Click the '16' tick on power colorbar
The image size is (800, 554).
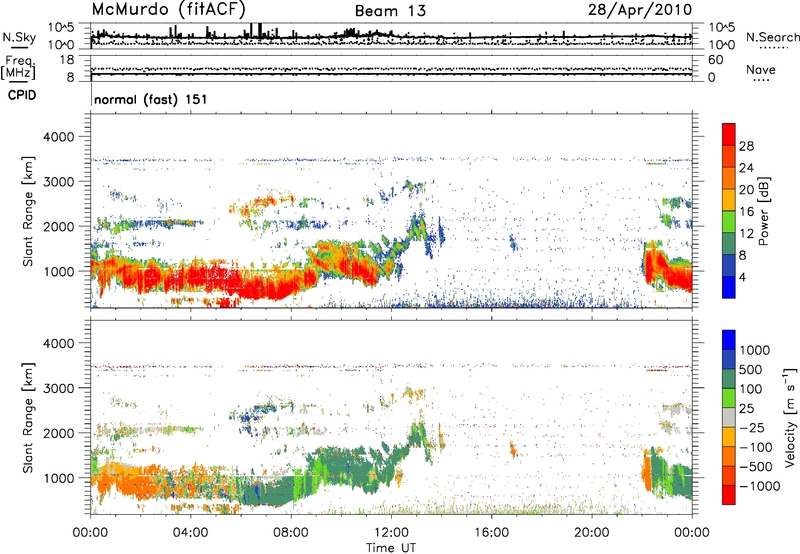tap(746, 212)
